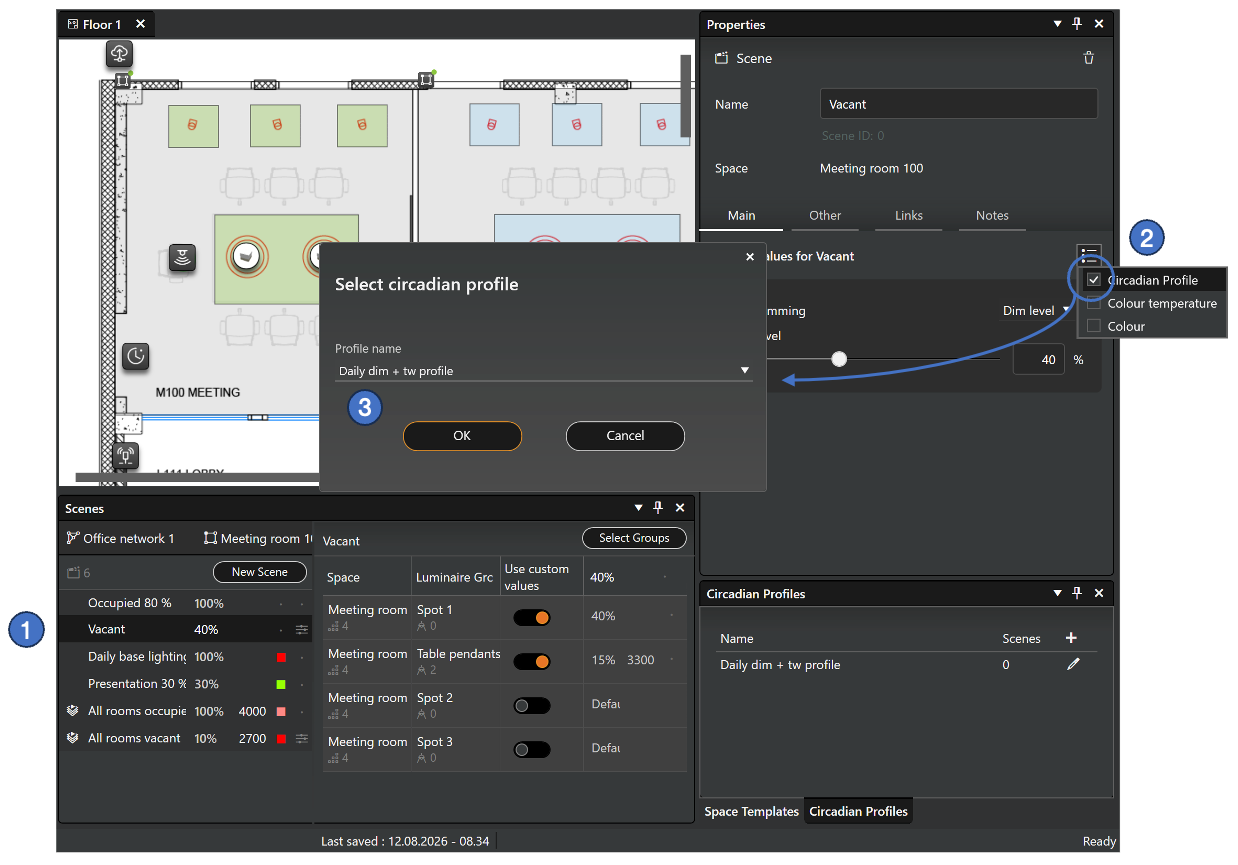Screen dimensions: 1238x865
Task: Select first blue luminaire in right room
Action: (x=492, y=124)
